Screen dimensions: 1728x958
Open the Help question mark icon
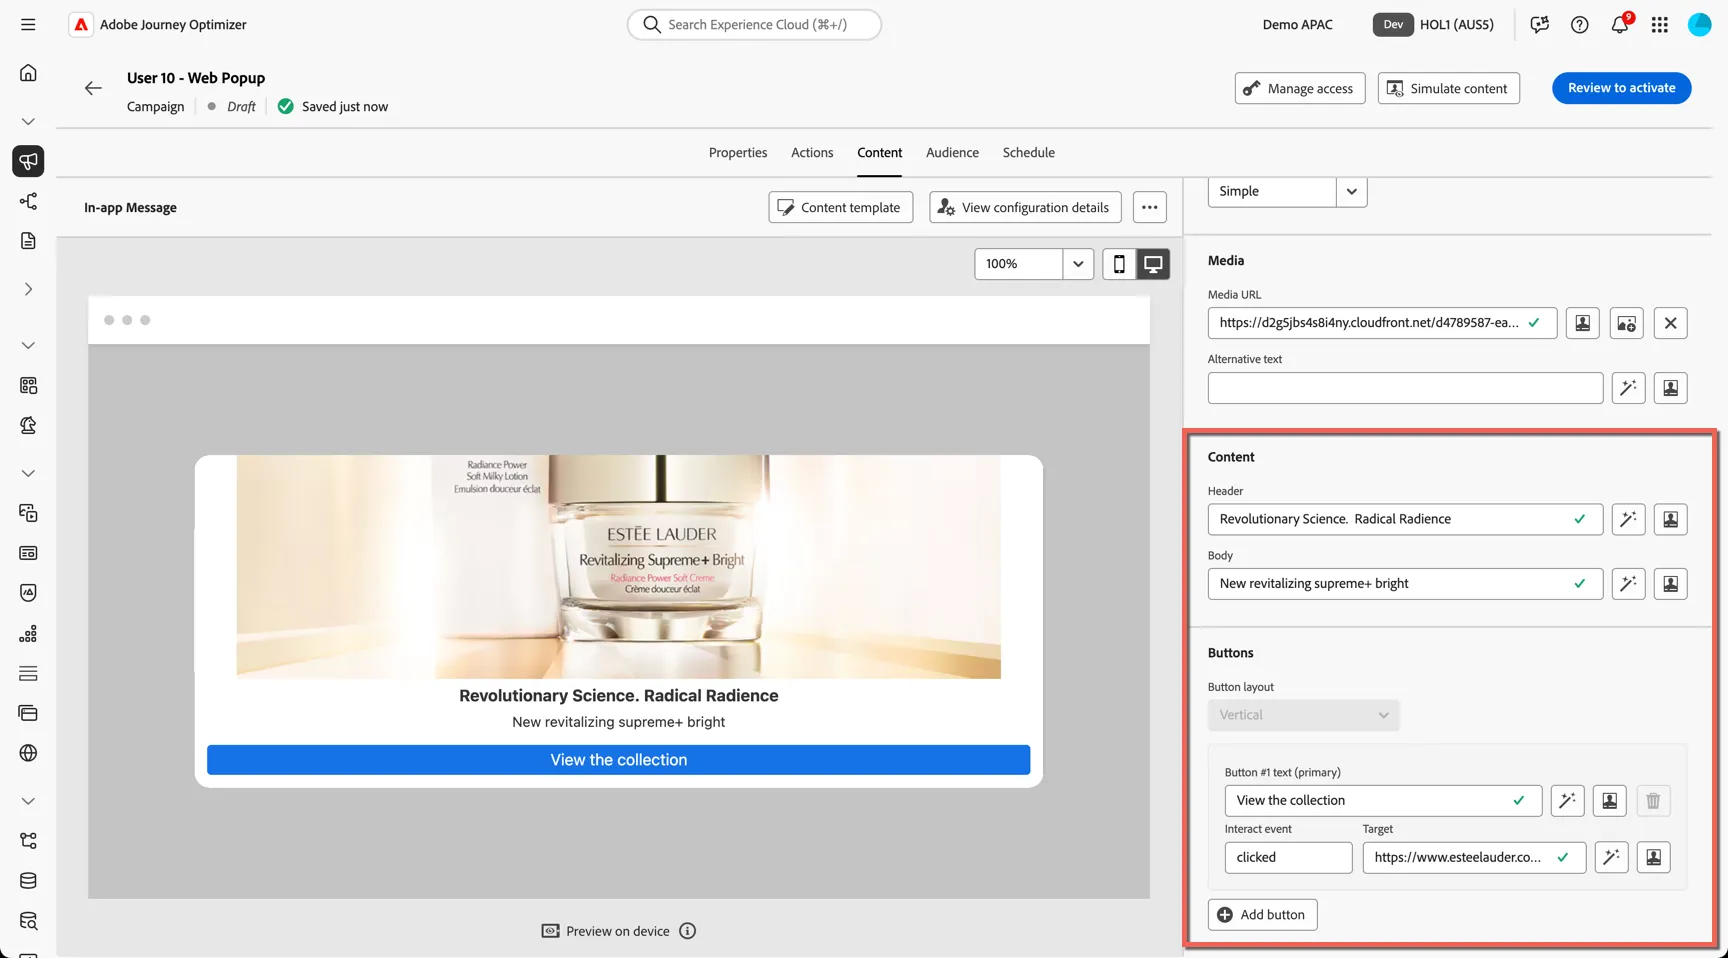pyautogui.click(x=1579, y=25)
